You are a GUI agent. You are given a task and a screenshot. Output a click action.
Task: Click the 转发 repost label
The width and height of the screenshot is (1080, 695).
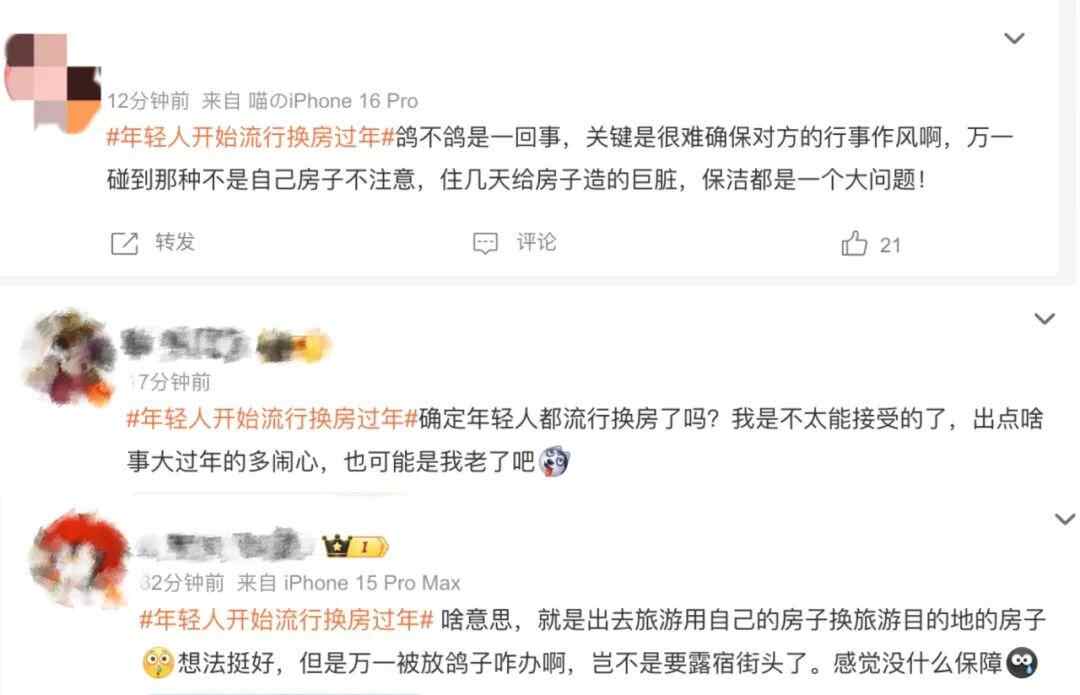[175, 242]
